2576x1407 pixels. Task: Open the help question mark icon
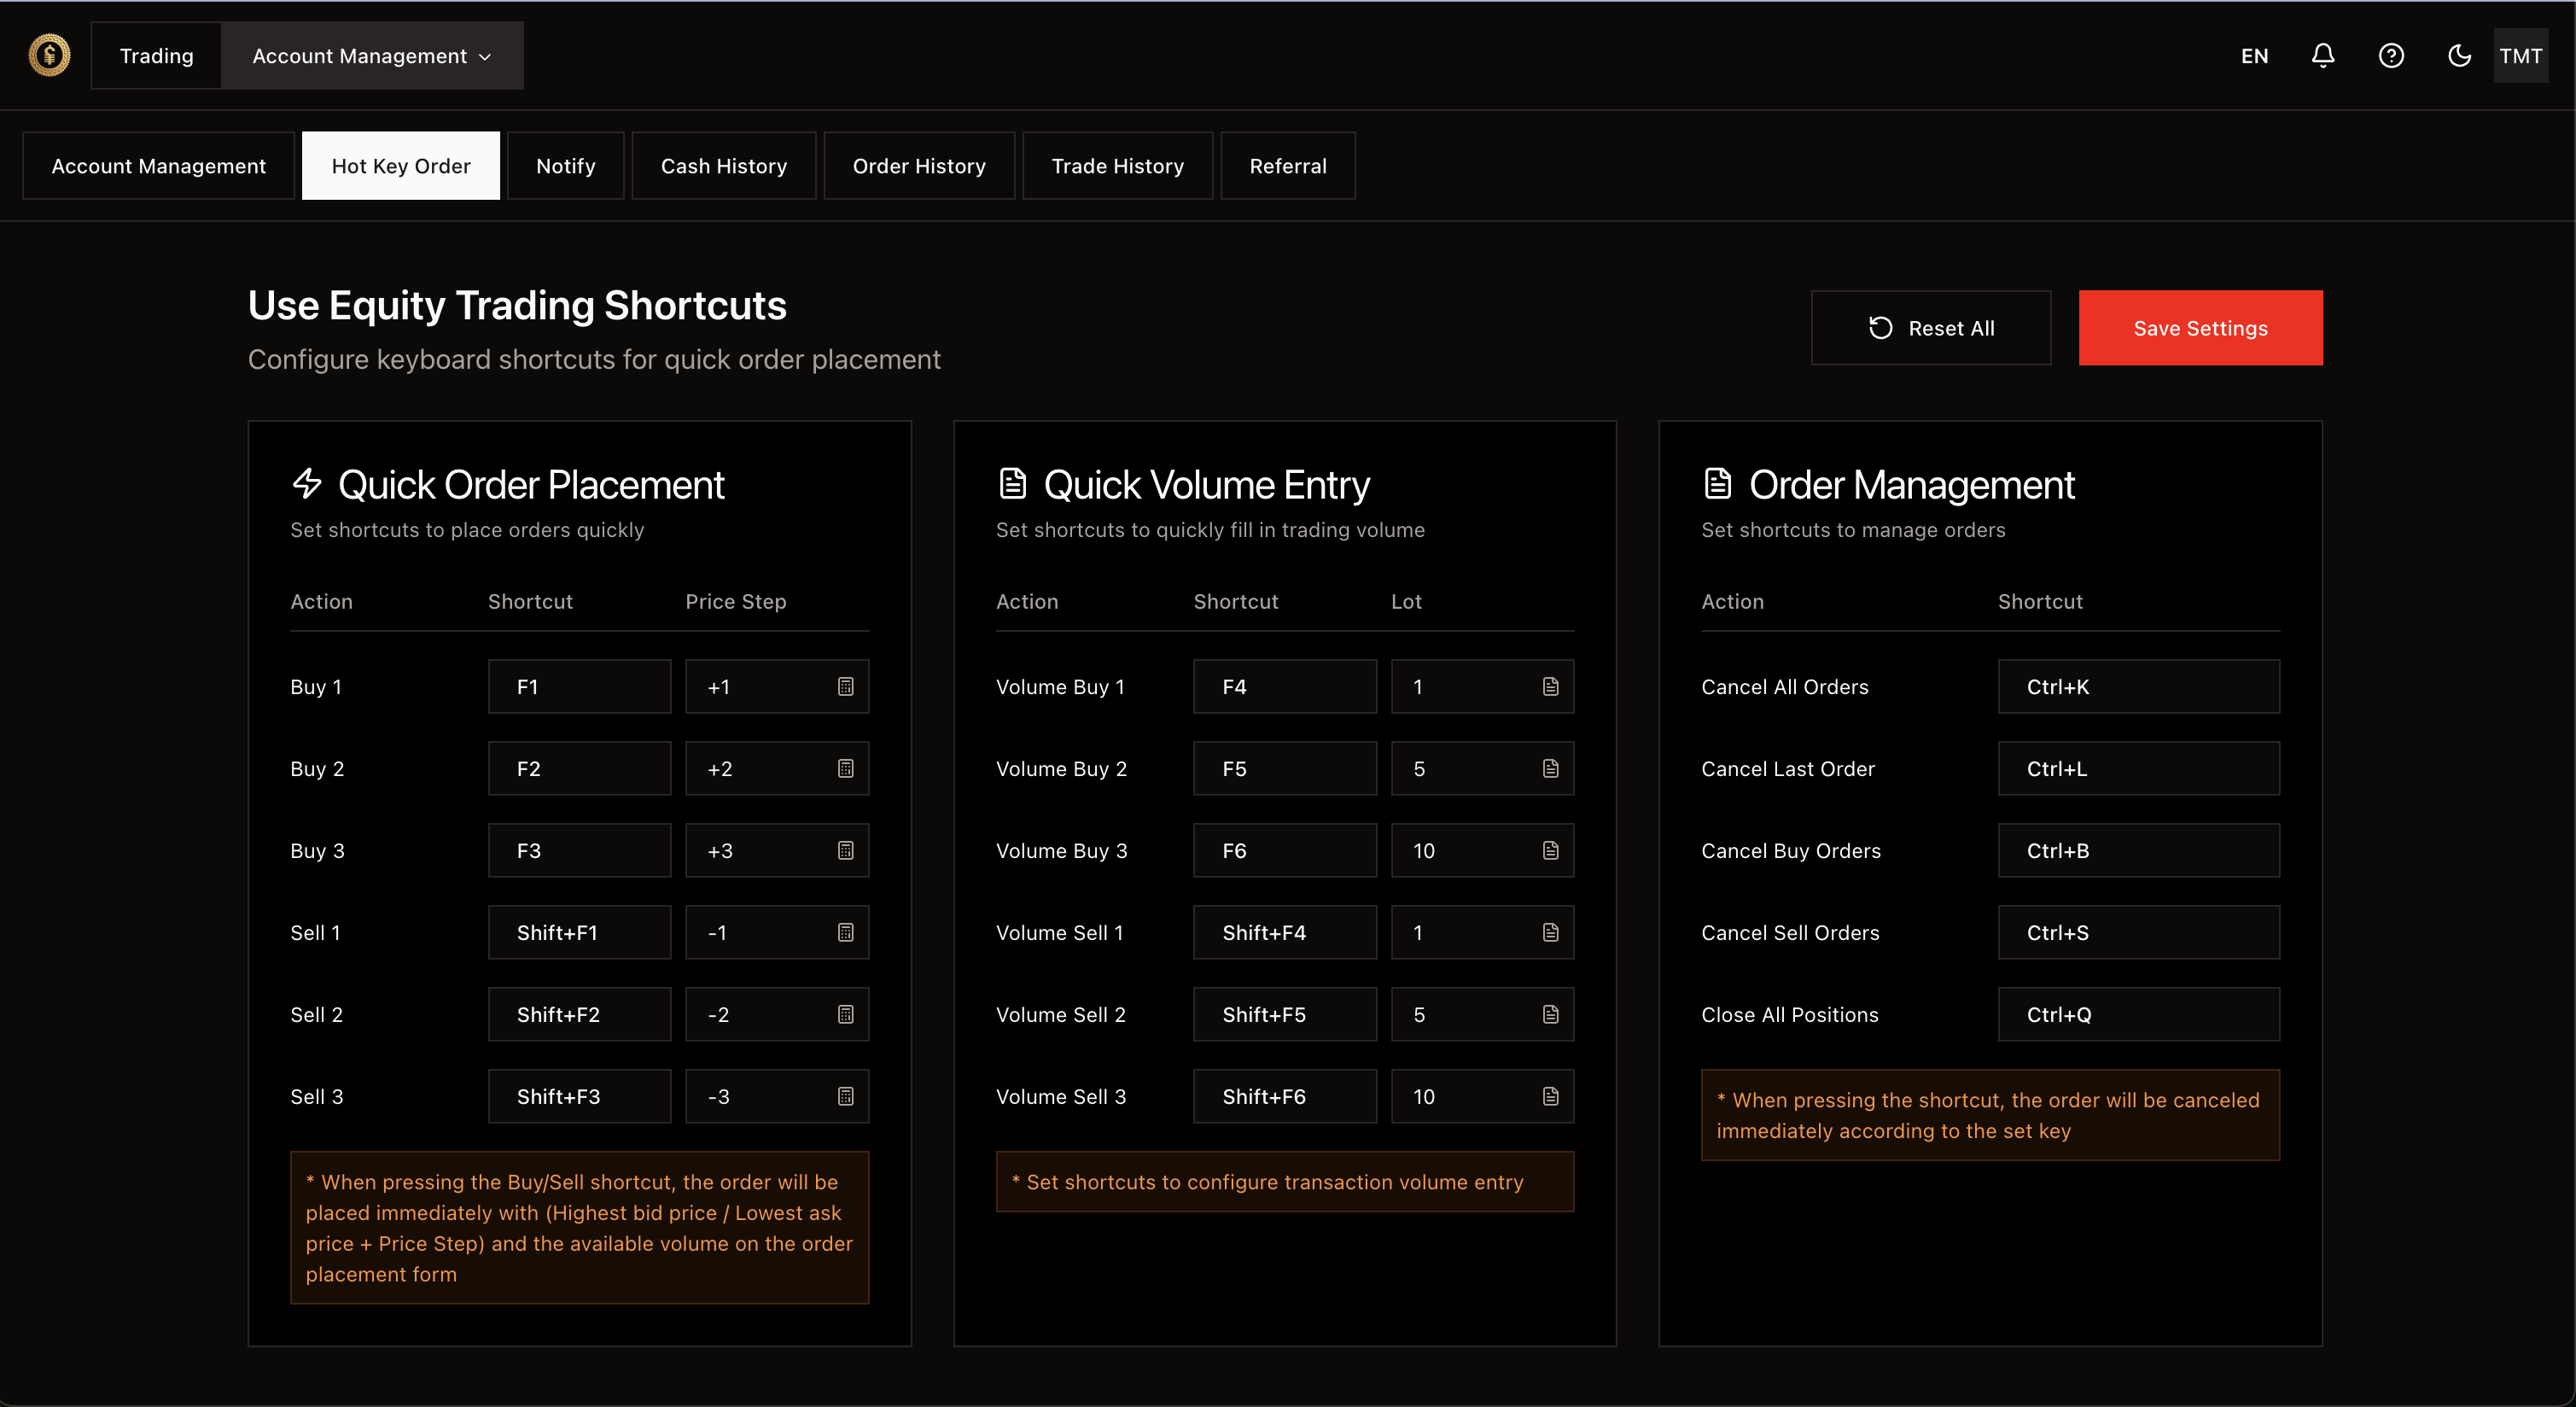pyautogui.click(x=2390, y=56)
